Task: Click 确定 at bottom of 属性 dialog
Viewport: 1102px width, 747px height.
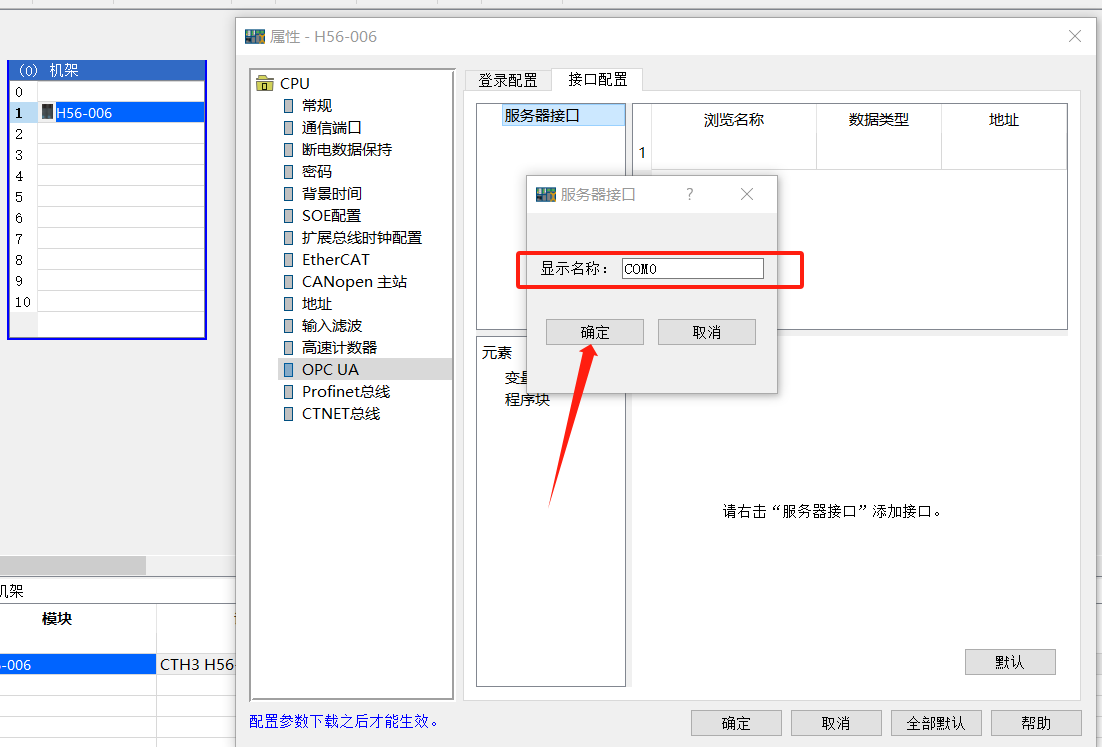Action: click(x=736, y=723)
